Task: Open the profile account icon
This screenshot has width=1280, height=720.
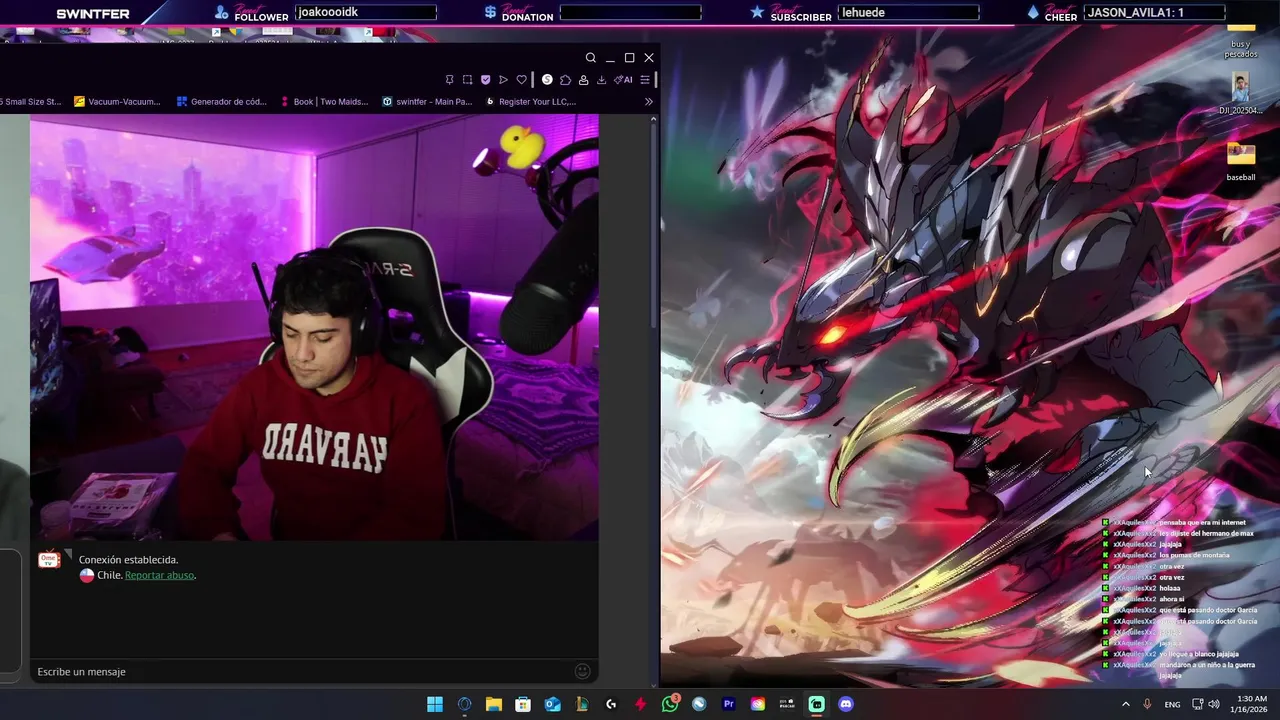Action: pyautogui.click(x=583, y=80)
